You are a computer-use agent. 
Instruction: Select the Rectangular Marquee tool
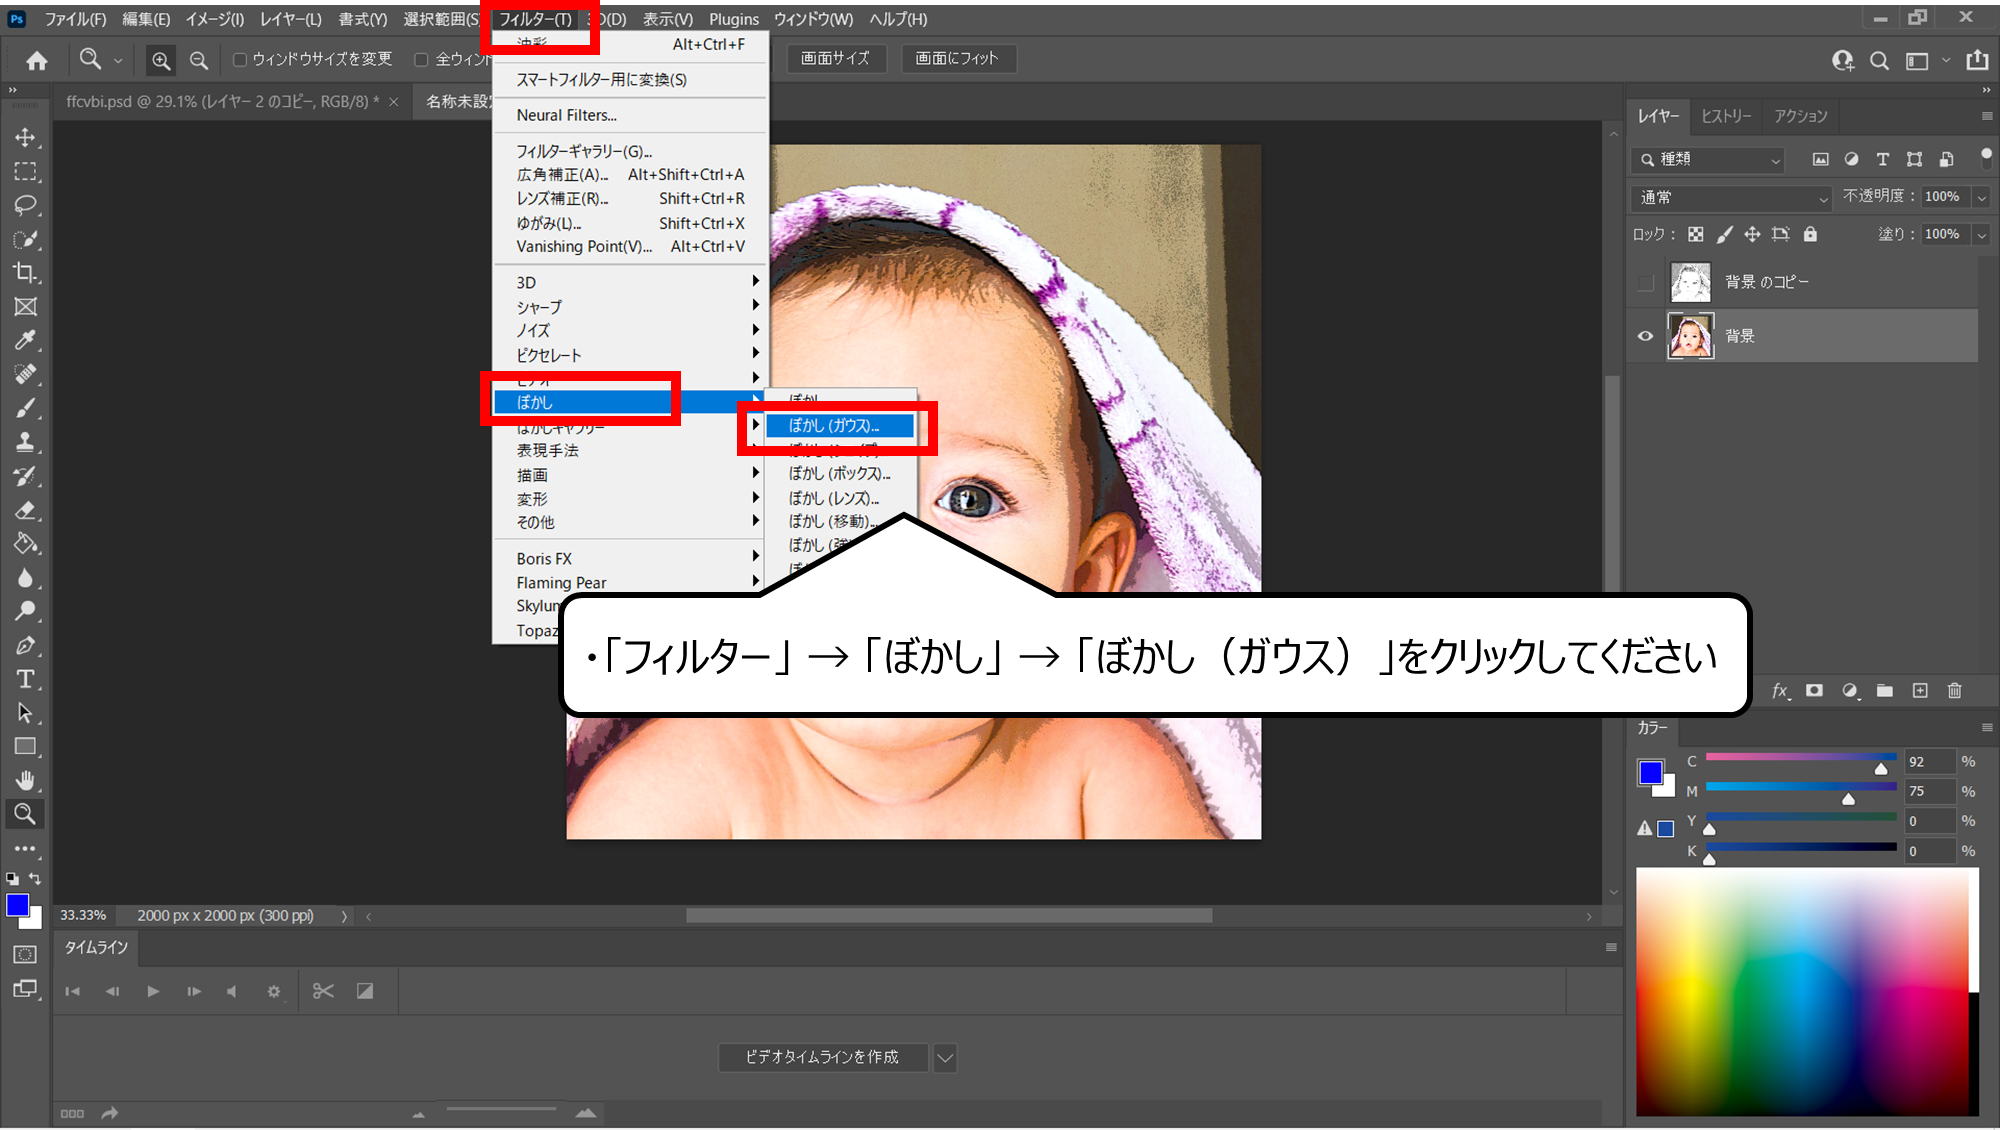point(26,172)
